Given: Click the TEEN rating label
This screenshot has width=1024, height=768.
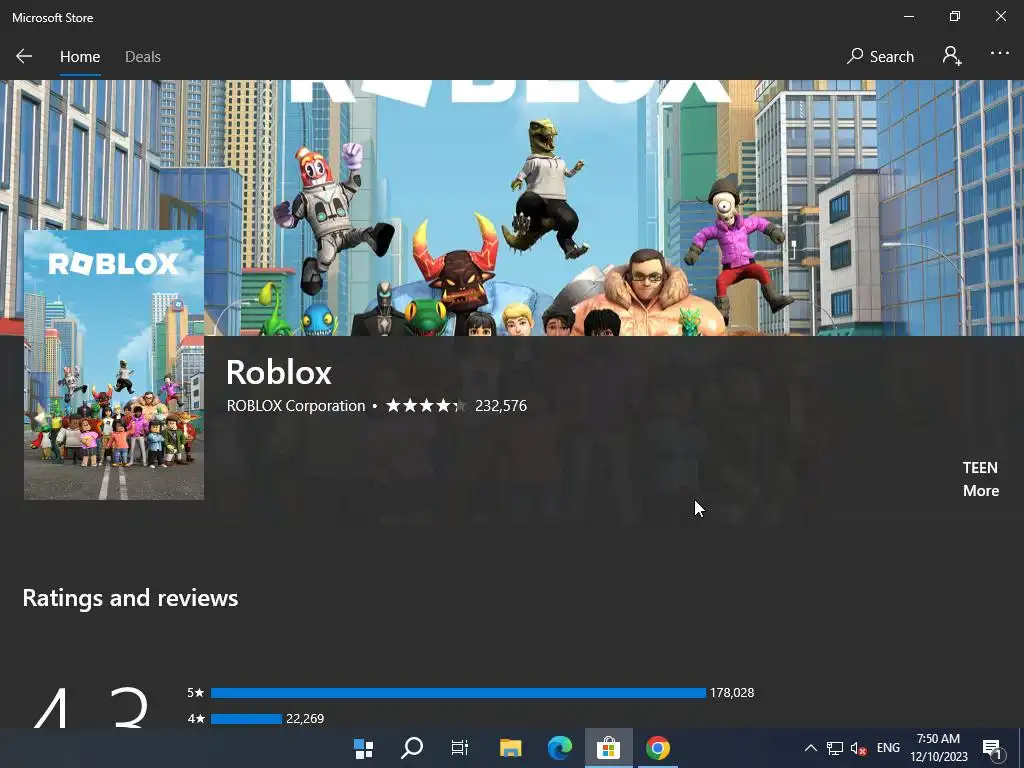Looking at the screenshot, I should 980,468.
